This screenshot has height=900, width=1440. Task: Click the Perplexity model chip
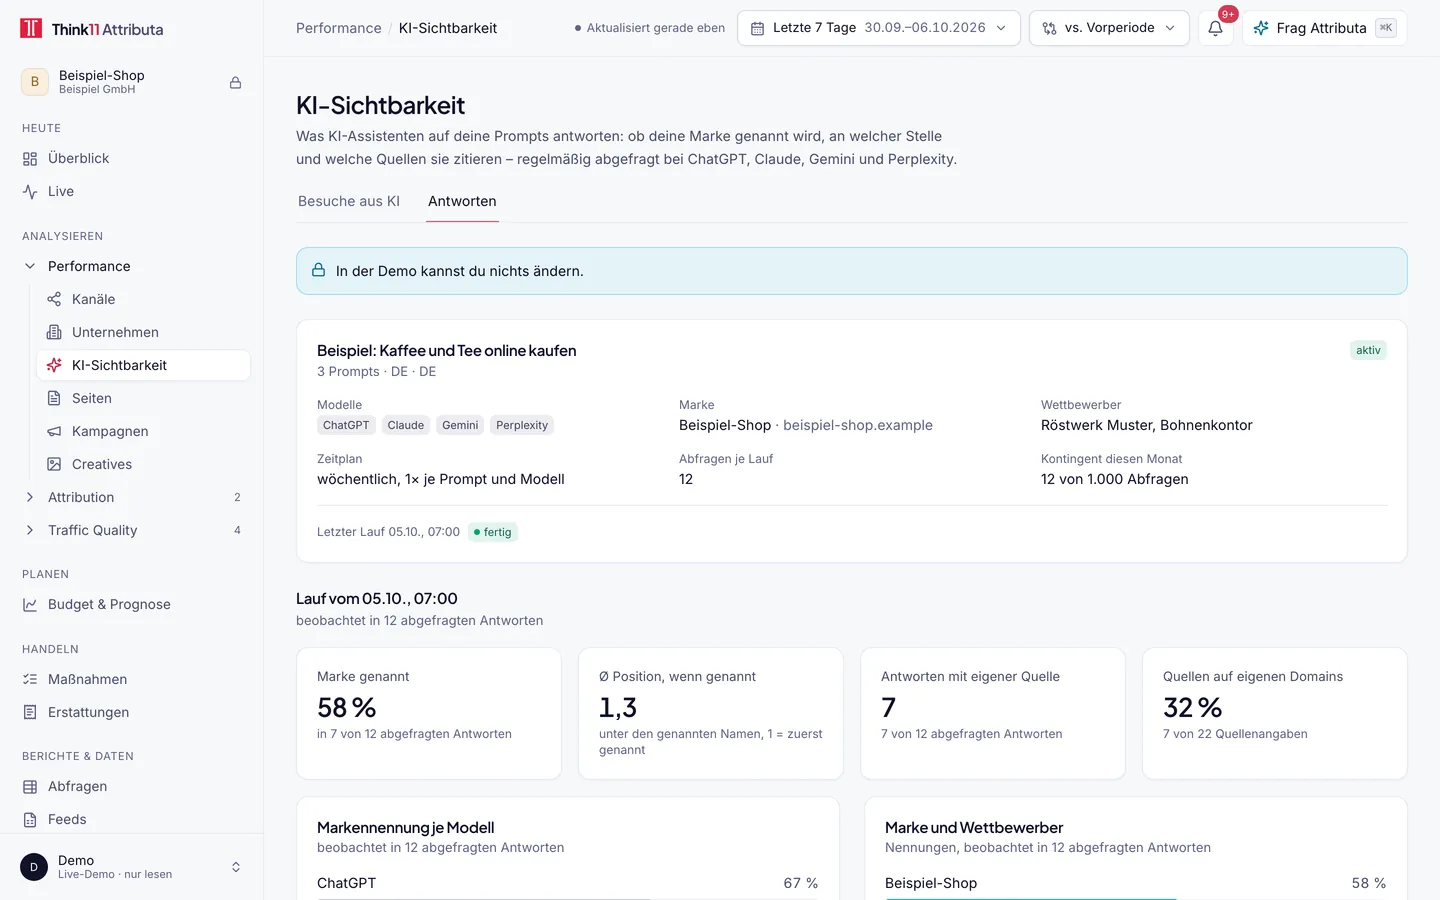(522, 426)
